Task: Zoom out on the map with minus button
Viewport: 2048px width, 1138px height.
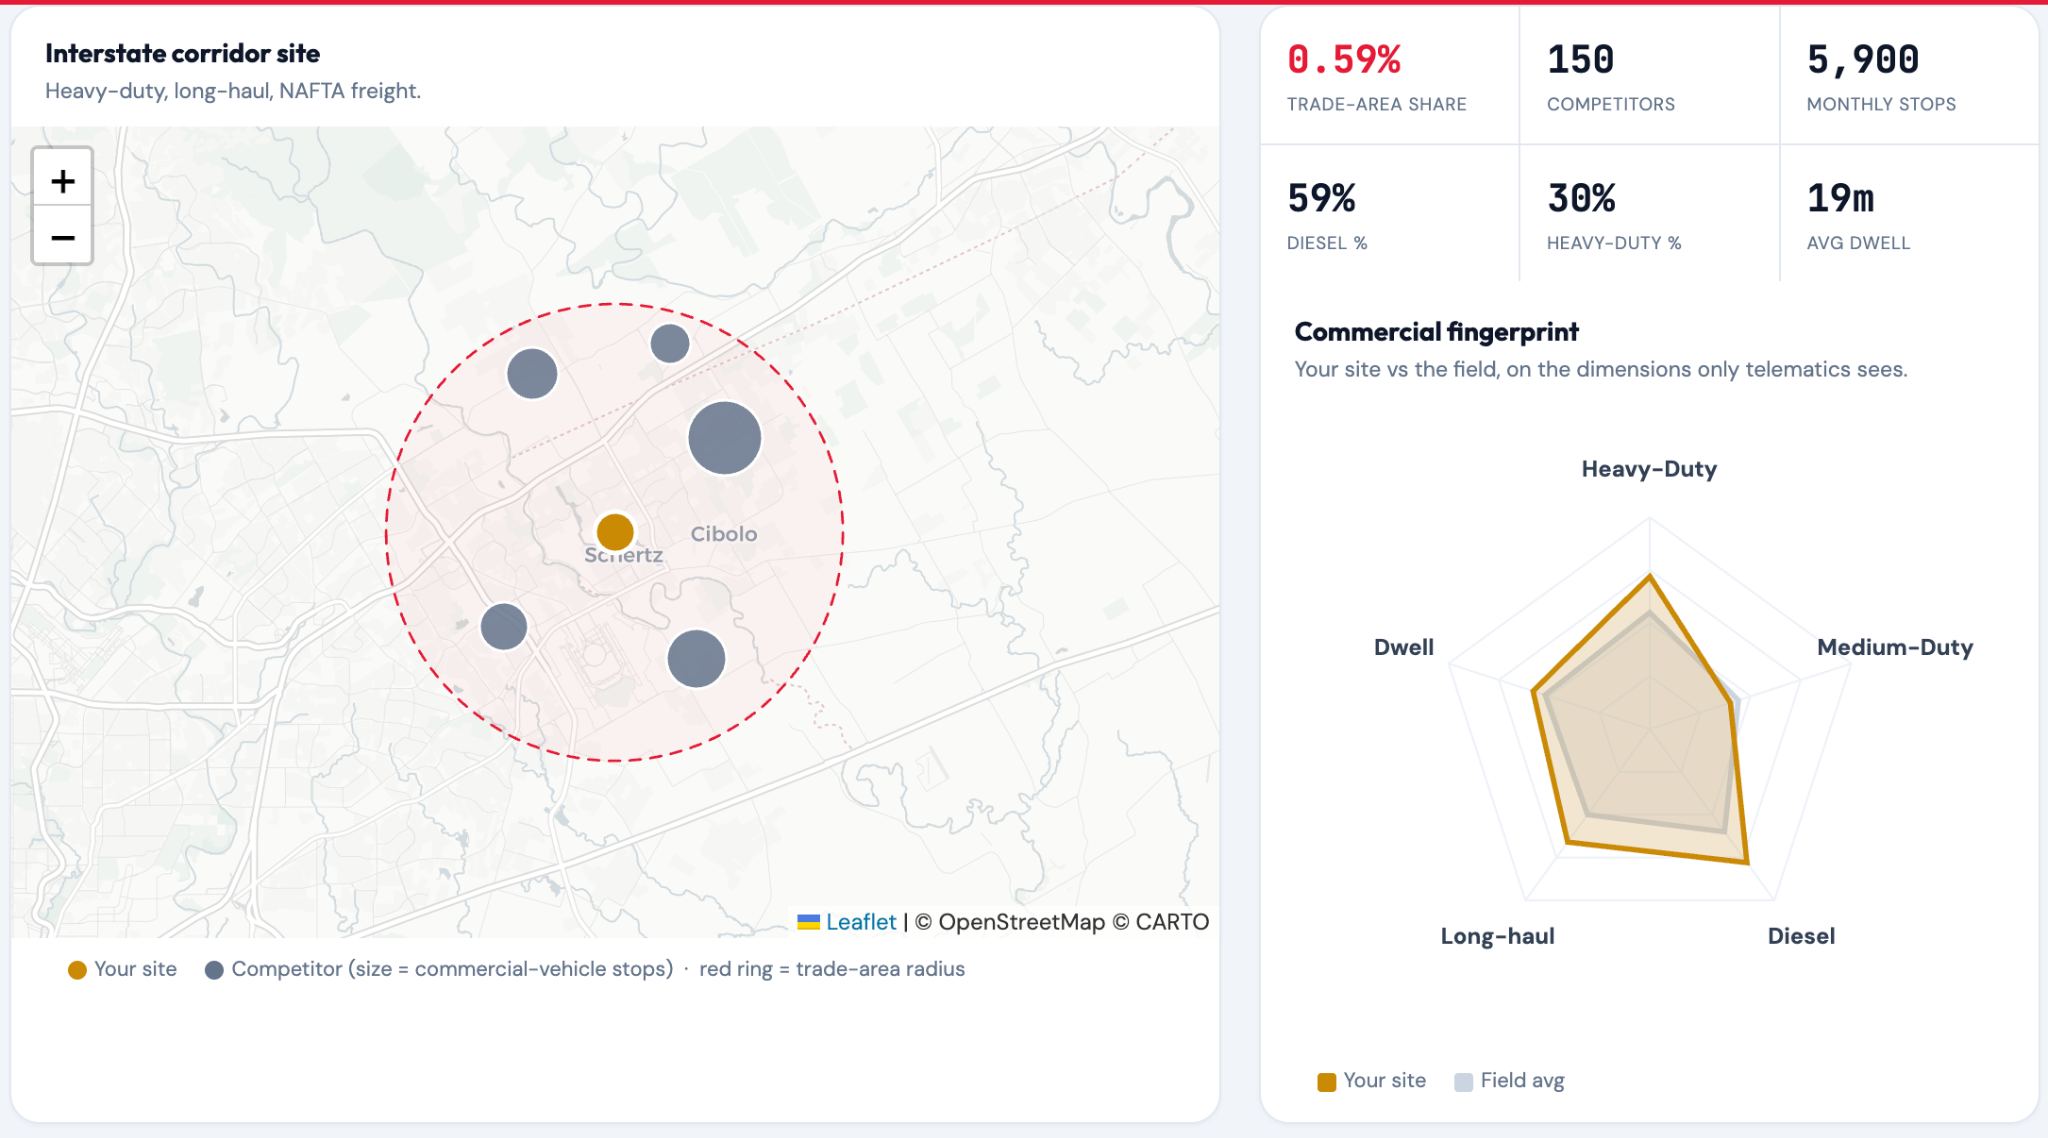Action: click(62, 236)
